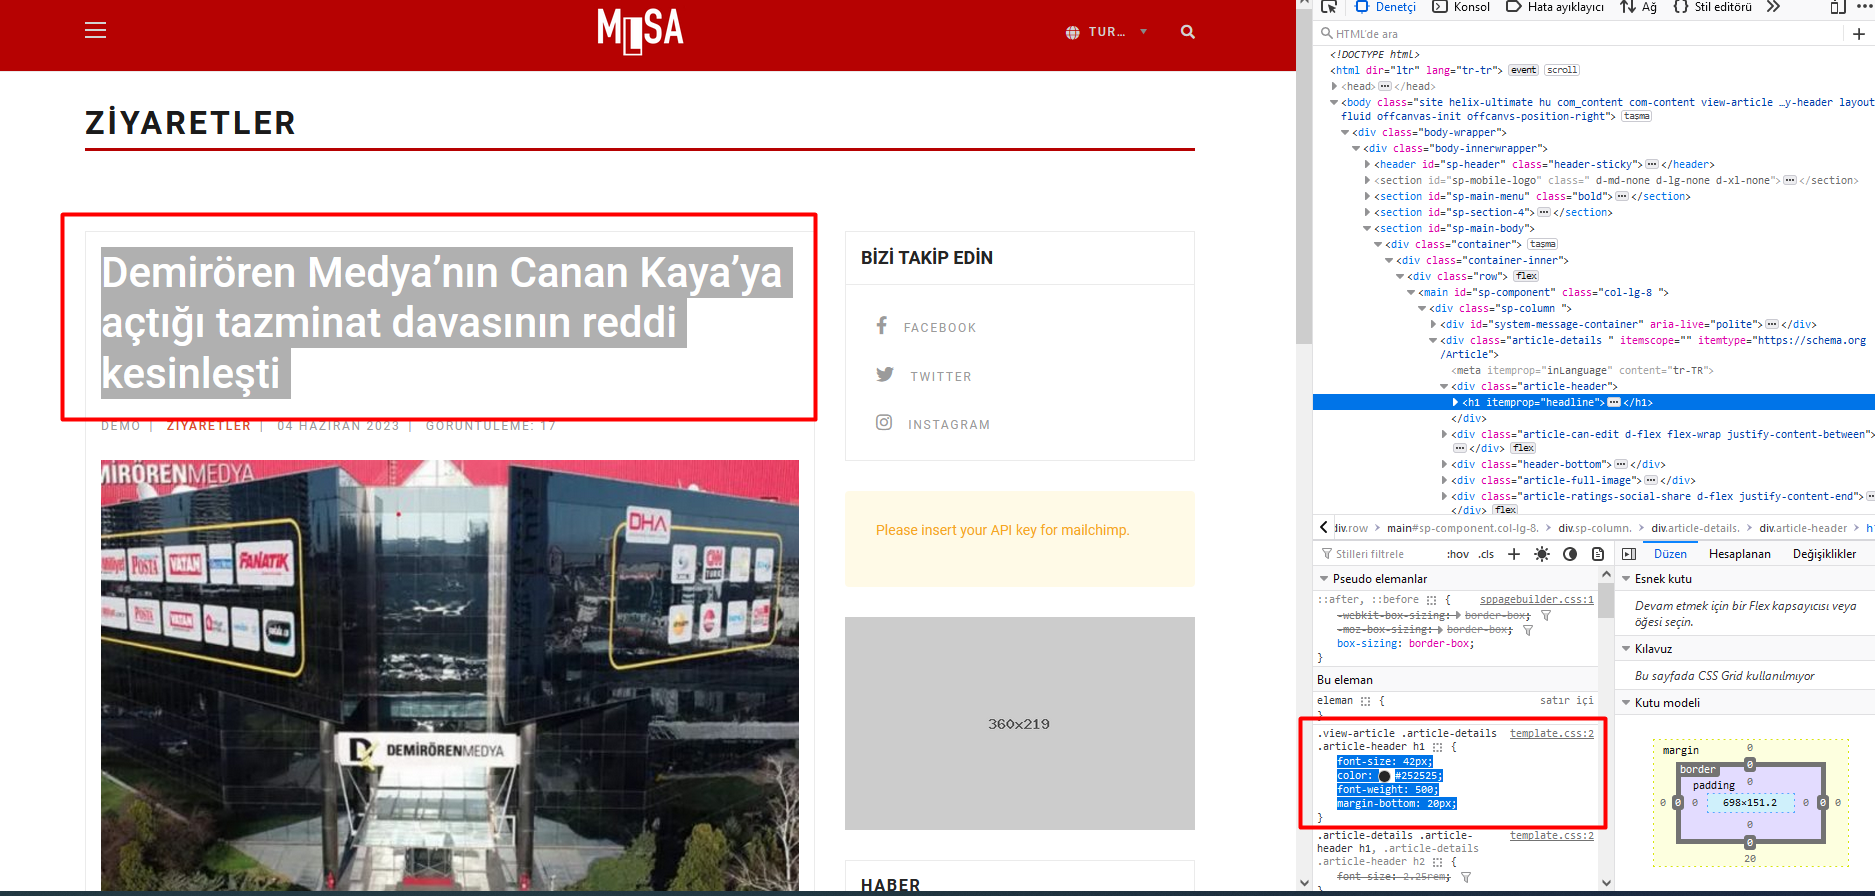Viewport: 1875px width, 896px height.
Task: Toggle :hov pseudo-class panel
Action: point(1458,554)
